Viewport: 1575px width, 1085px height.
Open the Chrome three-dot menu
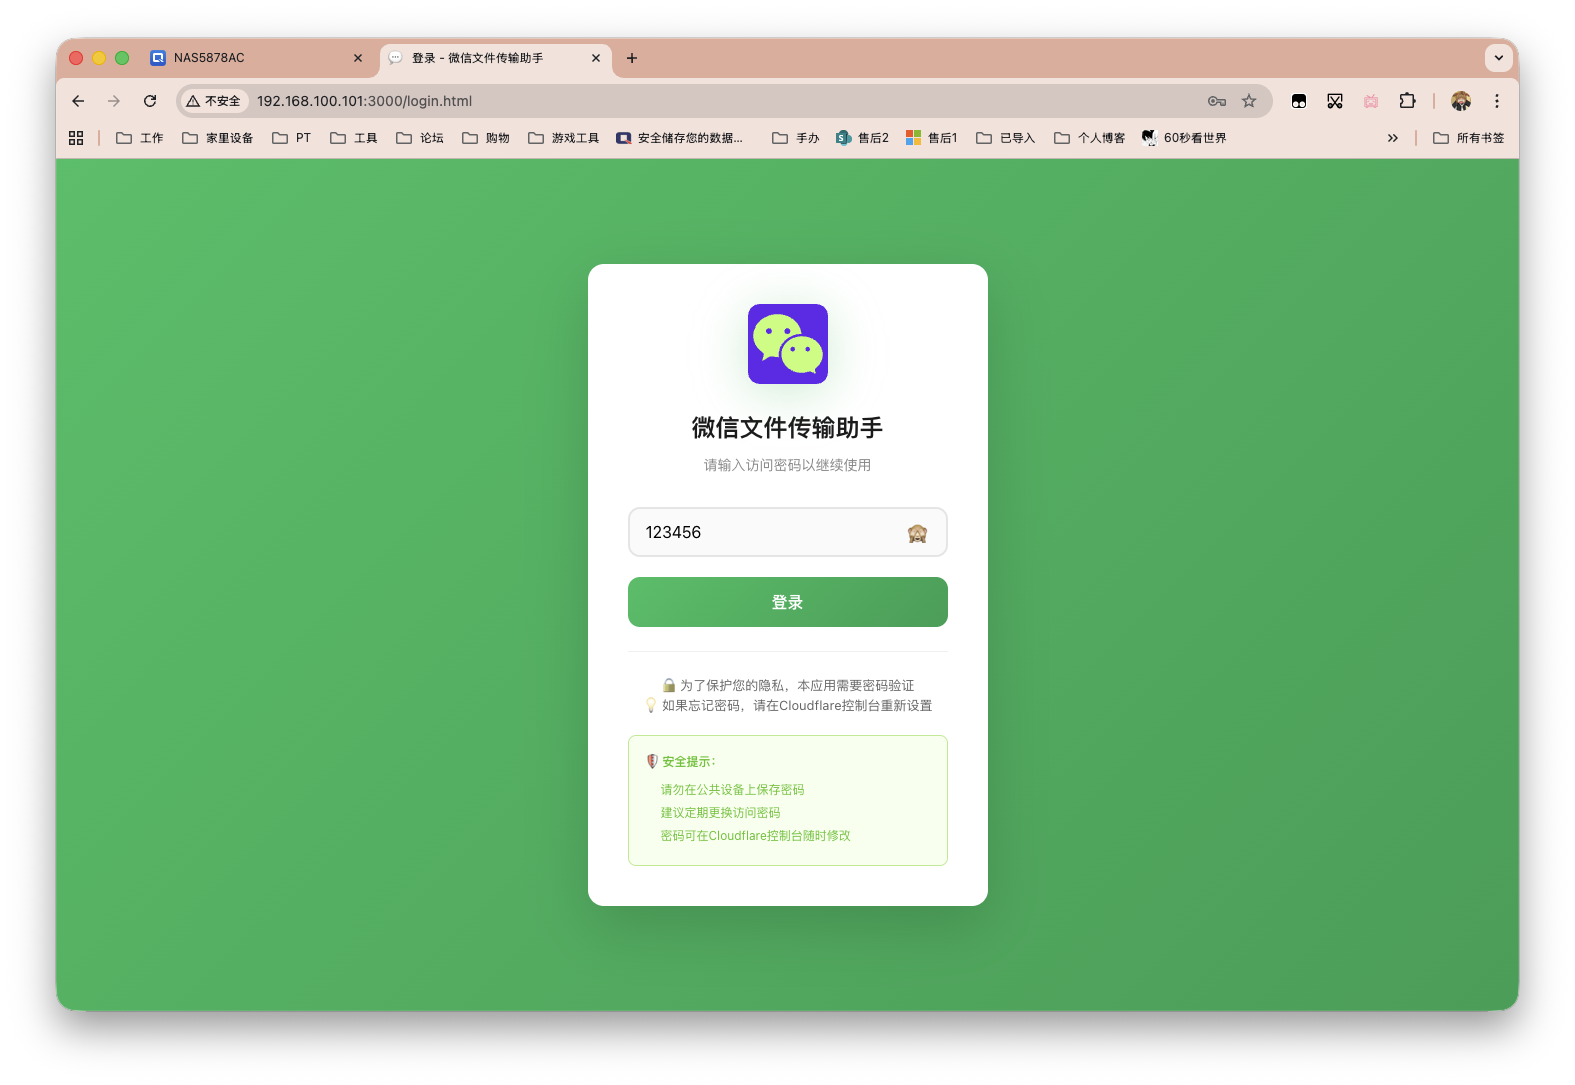tap(1497, 101)
